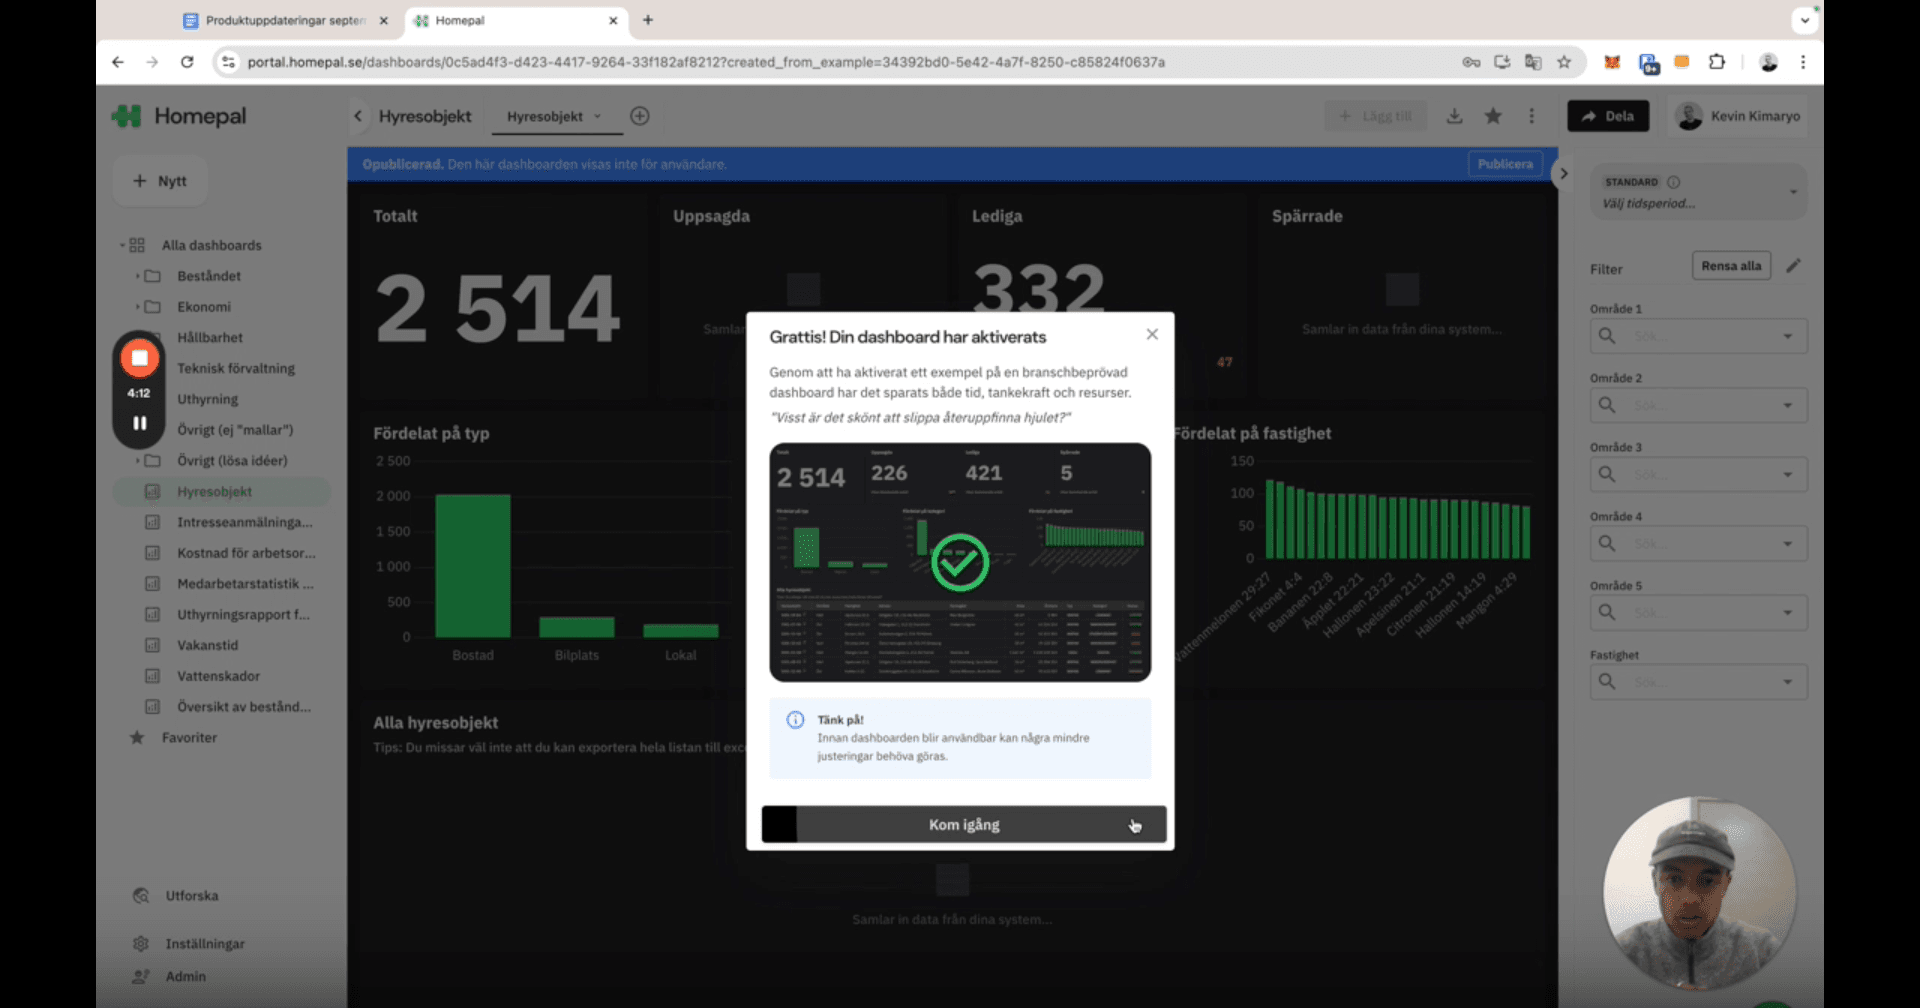
Task: Click the info icon beside Tänk på!
Action: (795, 720)
